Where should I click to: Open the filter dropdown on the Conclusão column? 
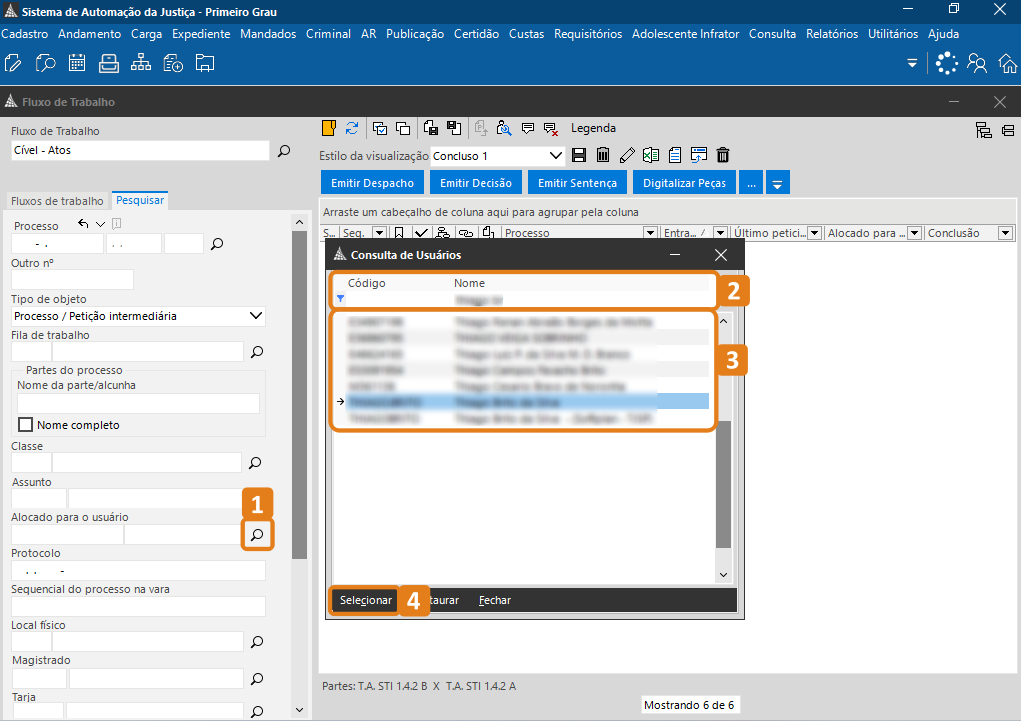click(x=1005, y=233)
